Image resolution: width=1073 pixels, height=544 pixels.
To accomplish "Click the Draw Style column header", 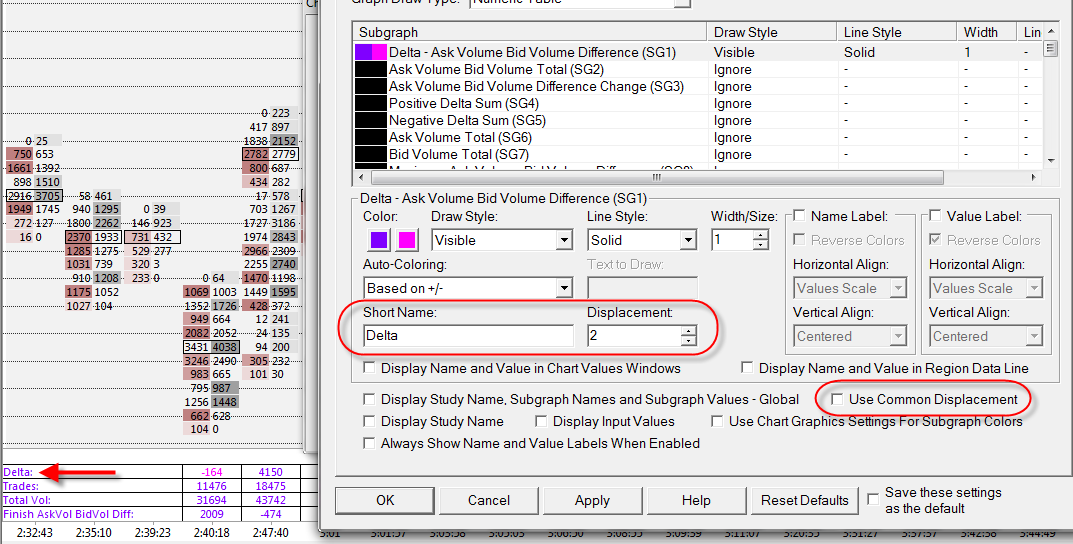I will 771,32.
